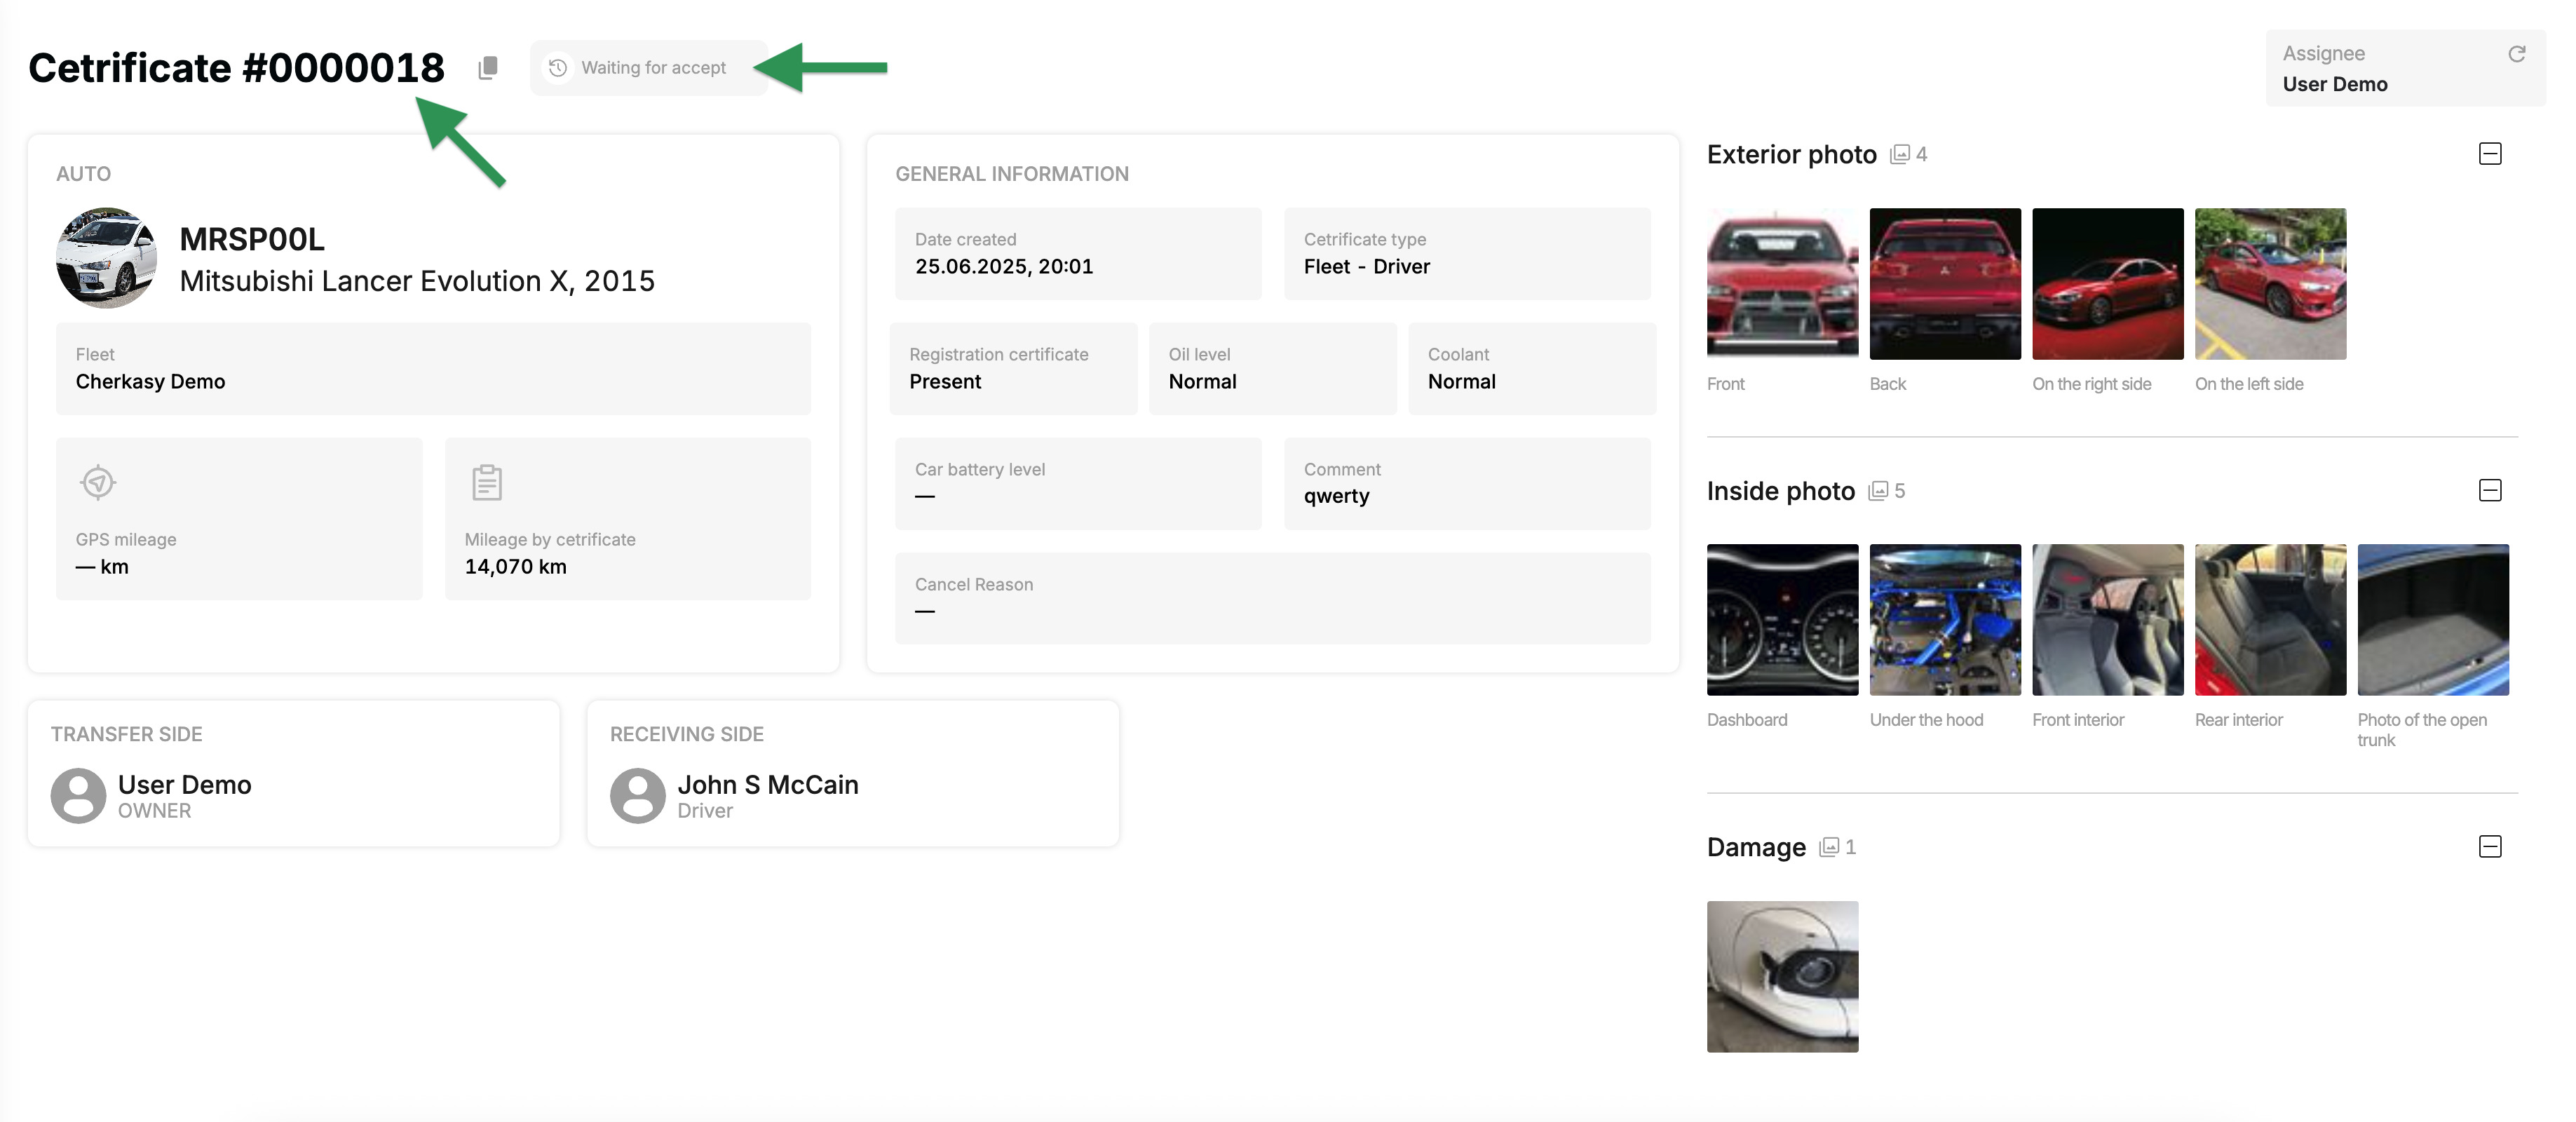
Task: Click the Waiting for accept status clock icon
Action: coord(558,68)
